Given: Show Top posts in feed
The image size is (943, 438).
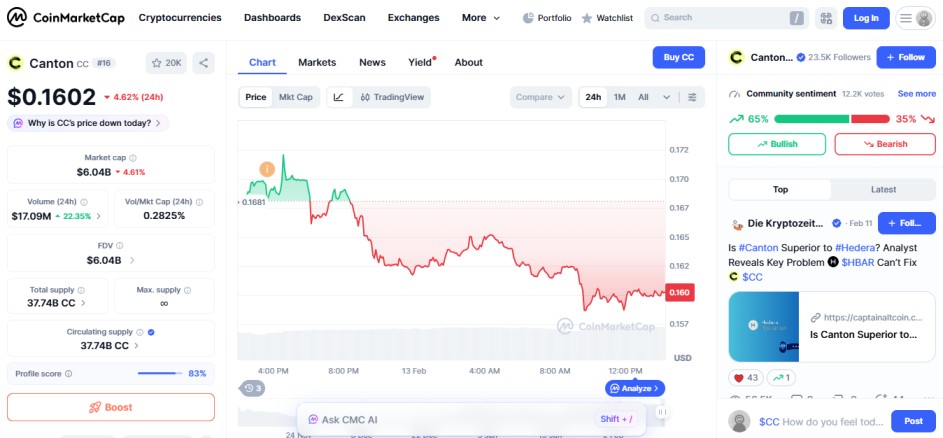Looking at the screenshot, I should tap(780, 190).
